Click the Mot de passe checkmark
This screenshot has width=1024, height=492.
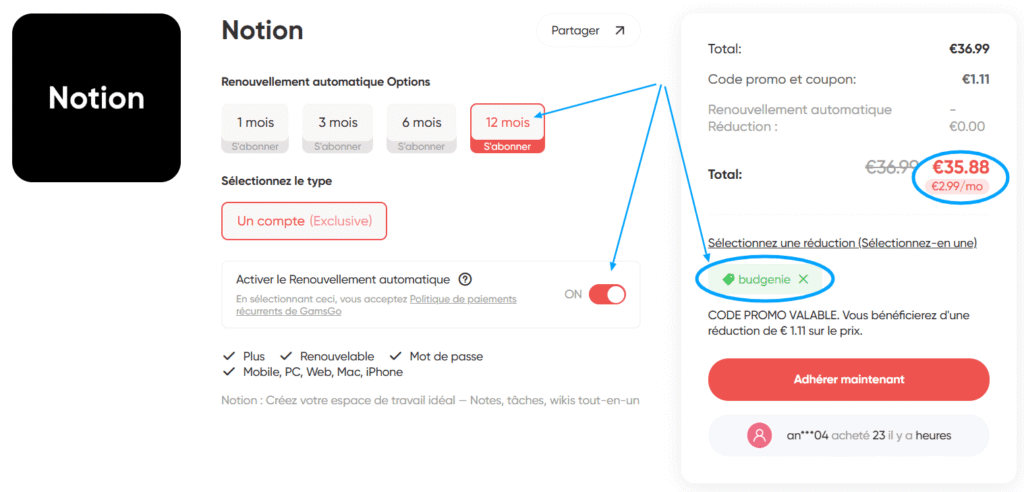[x=396, y=356]
